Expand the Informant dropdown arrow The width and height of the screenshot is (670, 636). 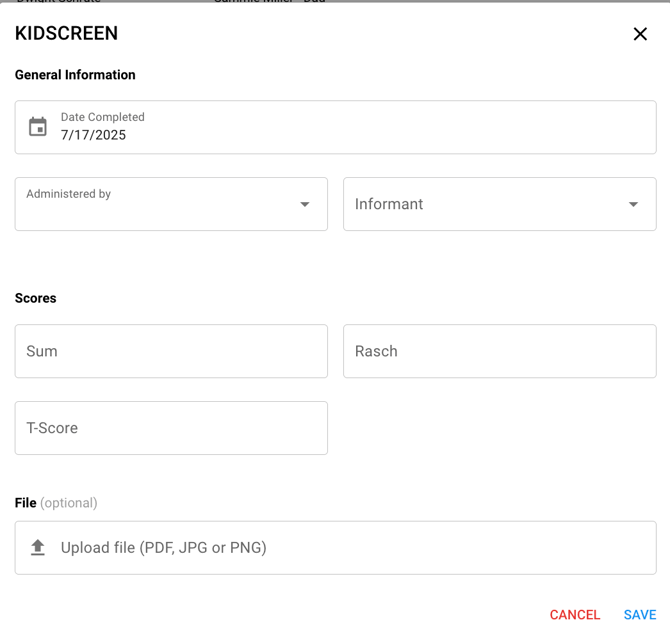point(633,204)
